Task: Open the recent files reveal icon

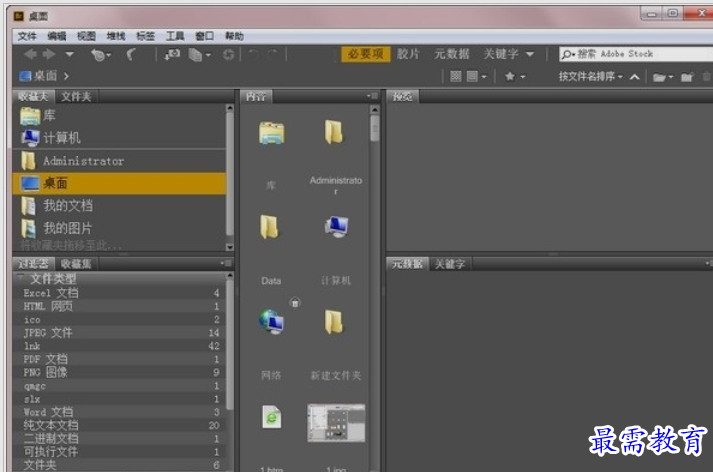Action: [x=100, y=55]
